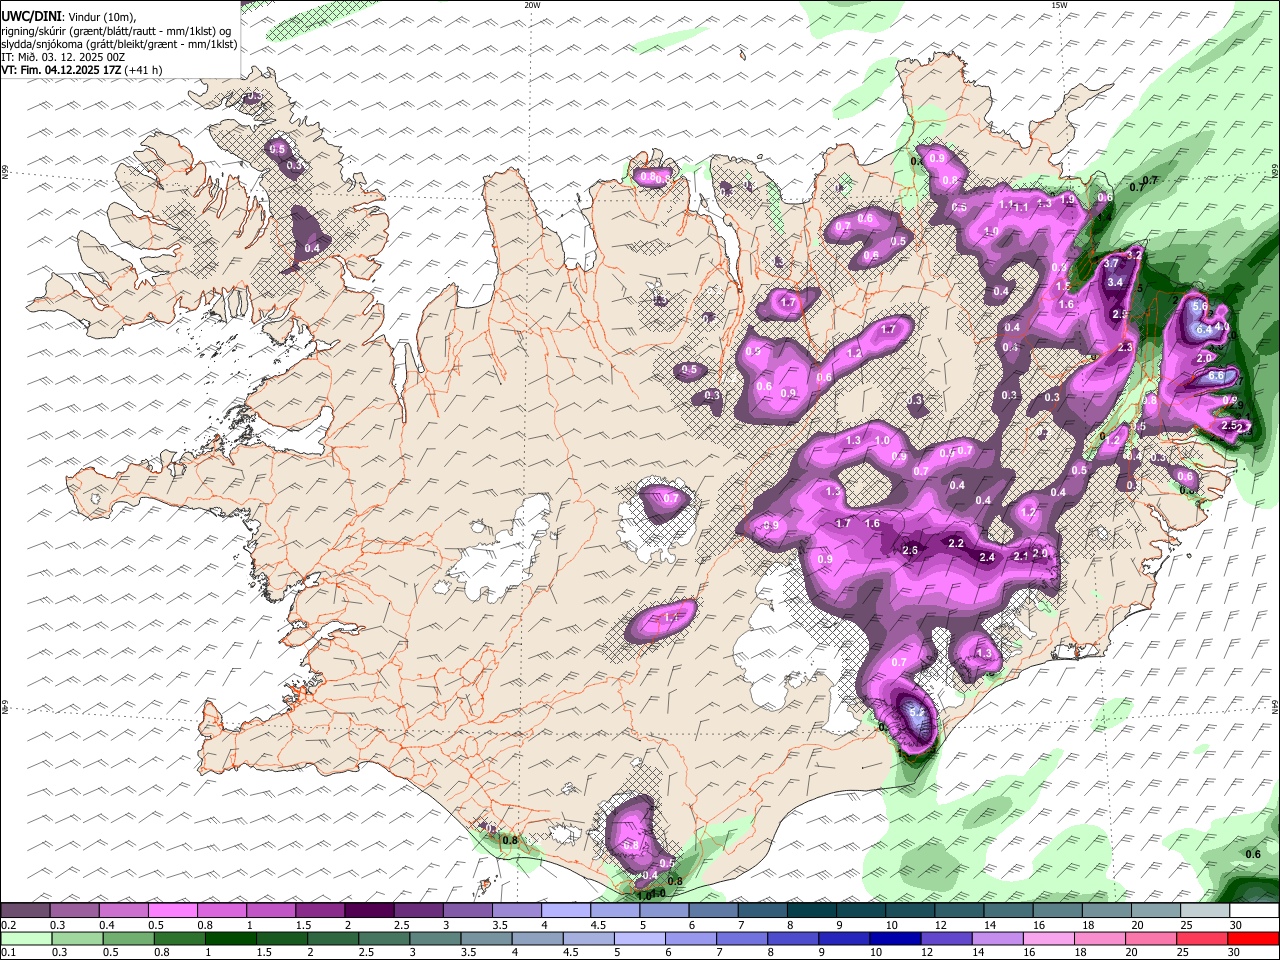Click the "6.4" precipitation value on the map

[1203, 329]
